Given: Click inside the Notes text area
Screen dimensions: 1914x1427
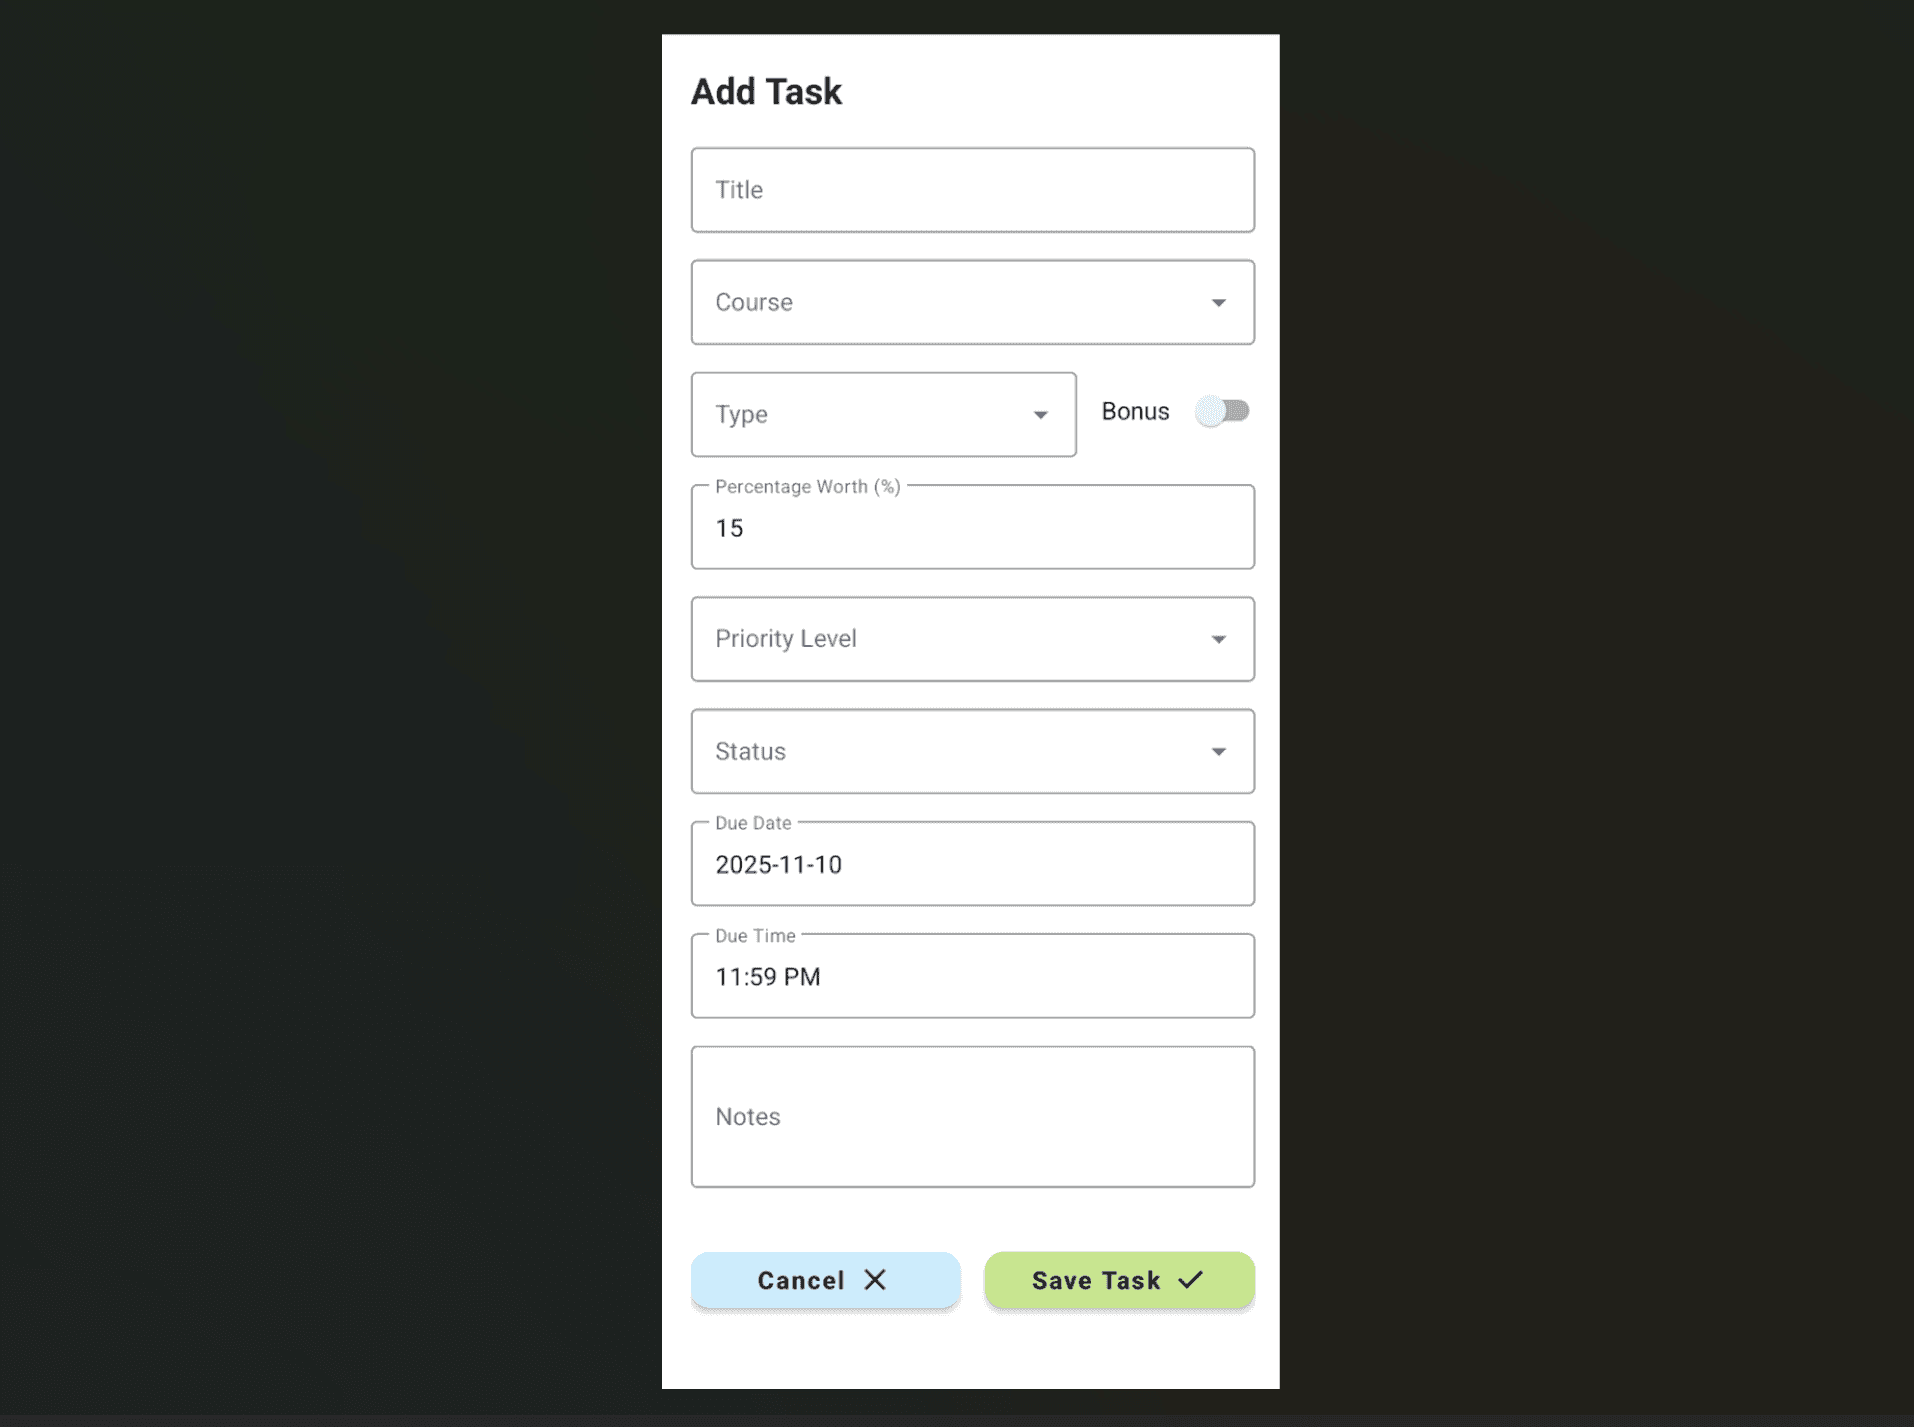Looking at the screenshot, I should click(972, 1116).
